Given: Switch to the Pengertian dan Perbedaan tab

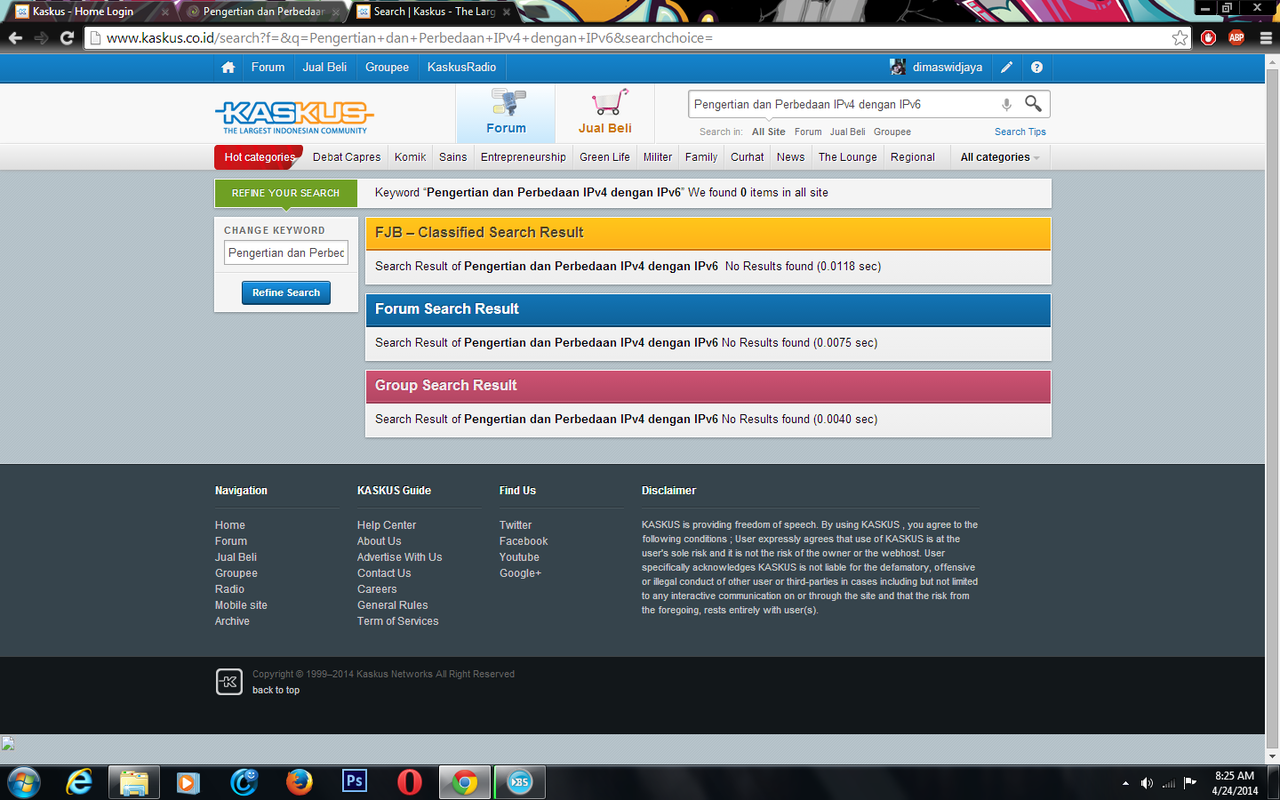Looking at the screenshot, I should (x=263, y=12).
